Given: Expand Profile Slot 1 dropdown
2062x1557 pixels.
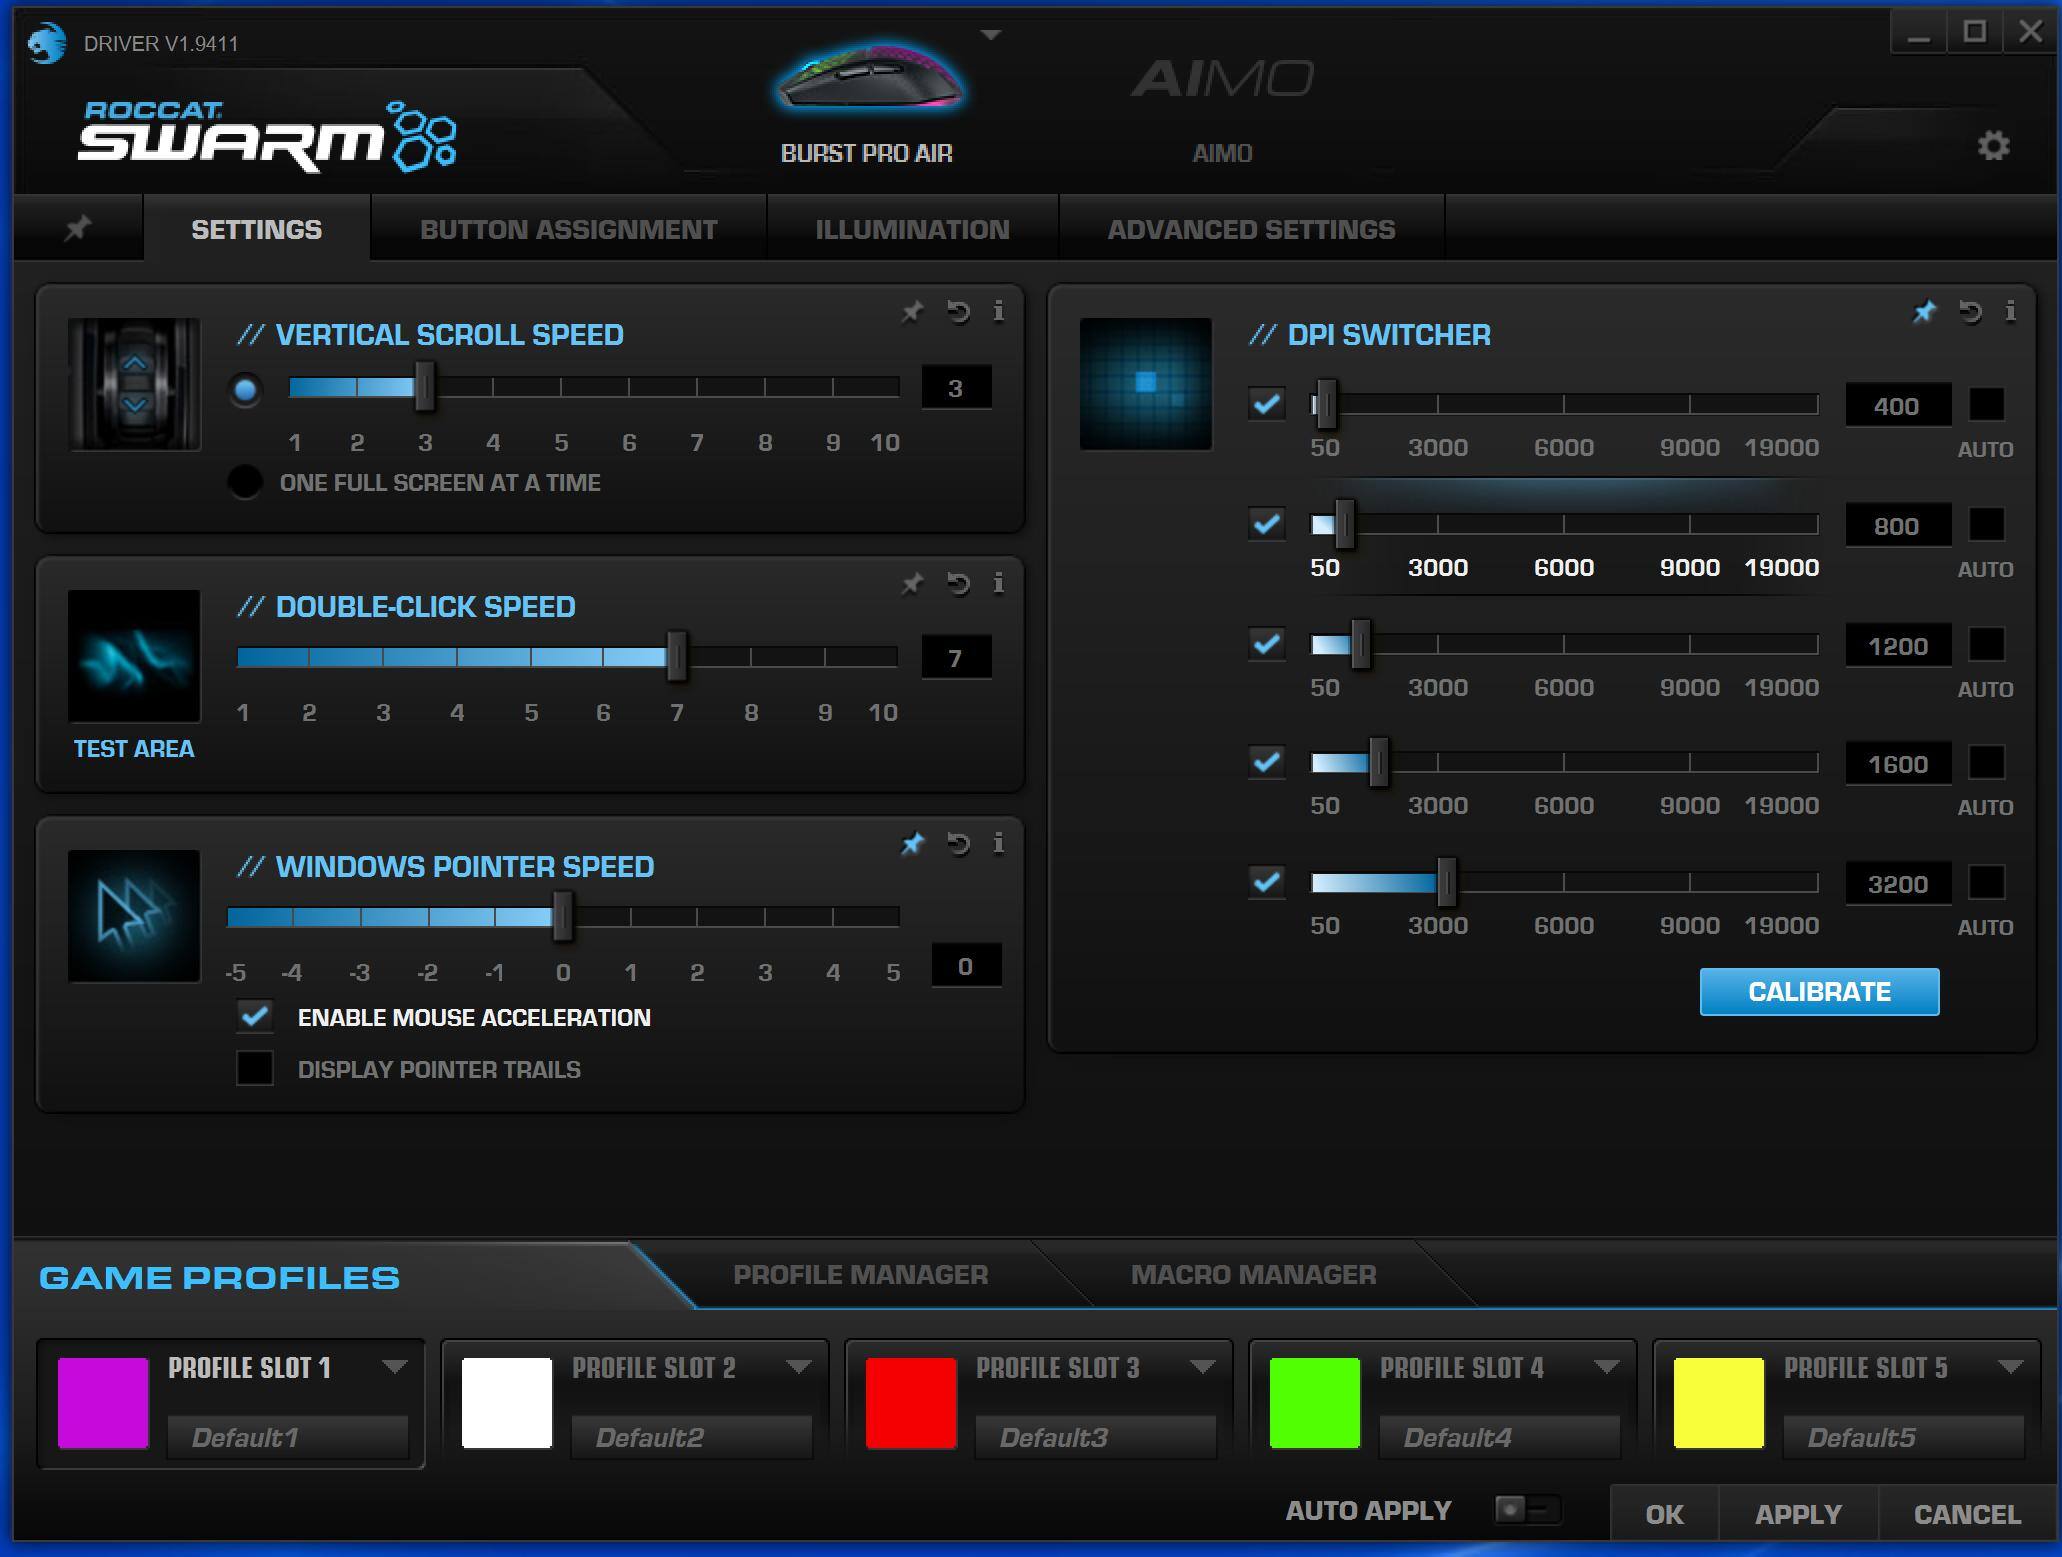Looking at the screenshot, I should tap(394, 1367).
